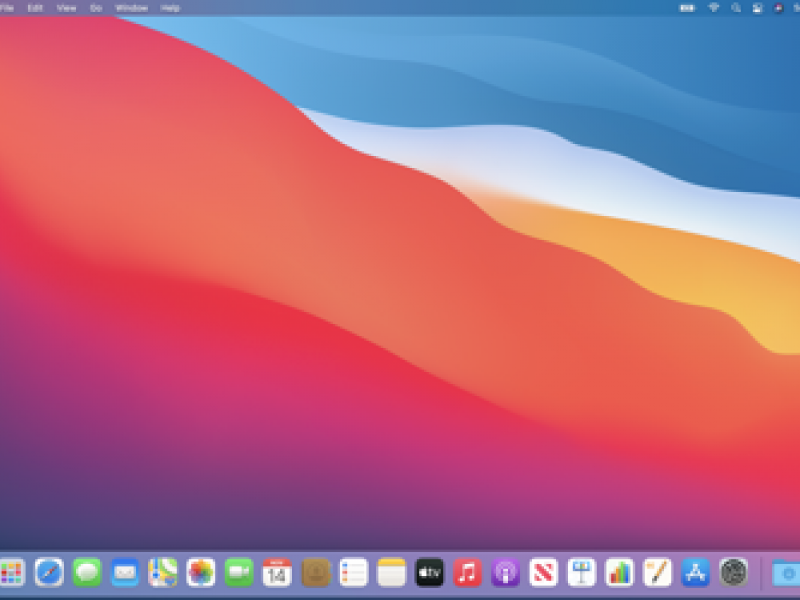Open the App Store from the Dock

pyautogui.click(x=695, y=572)
